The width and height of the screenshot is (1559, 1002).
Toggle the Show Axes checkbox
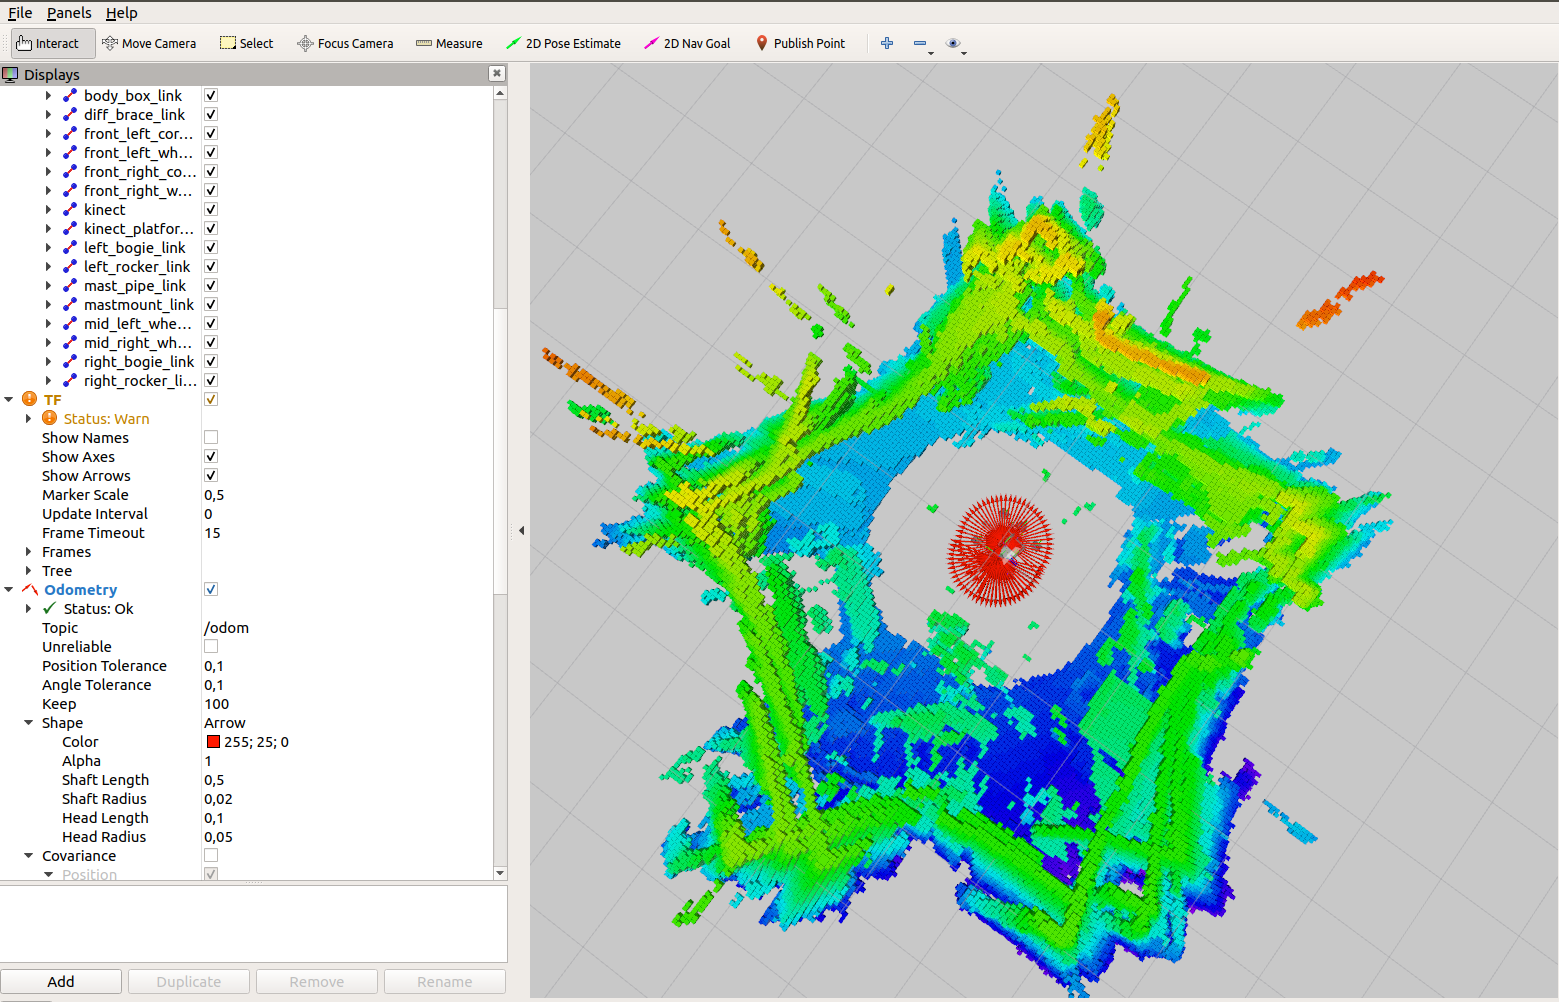(211, 456)
